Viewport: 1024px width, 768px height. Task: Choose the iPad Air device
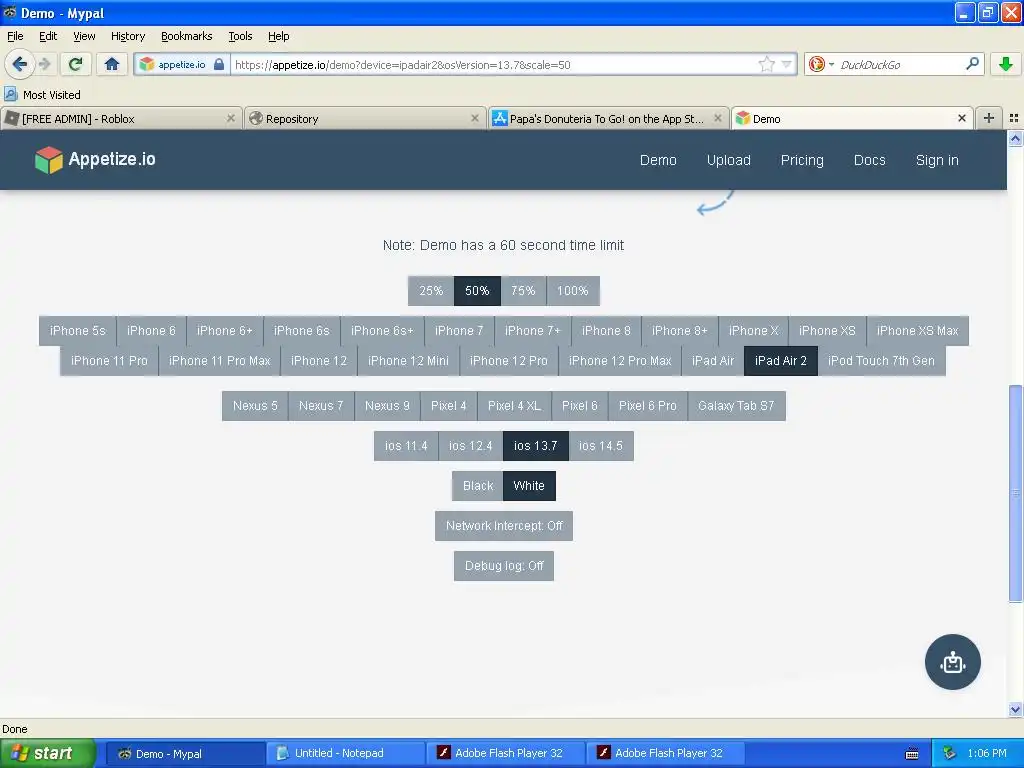712,360
